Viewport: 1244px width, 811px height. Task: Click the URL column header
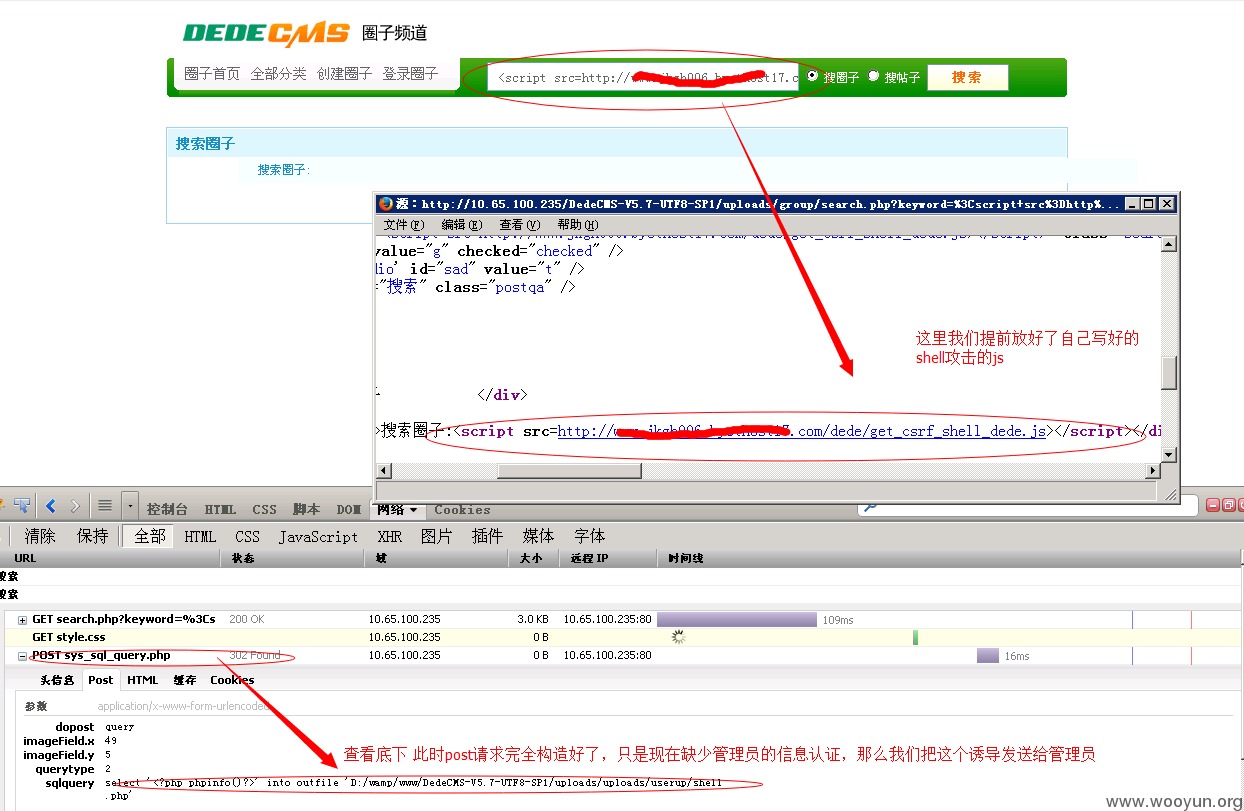point(110,558)
